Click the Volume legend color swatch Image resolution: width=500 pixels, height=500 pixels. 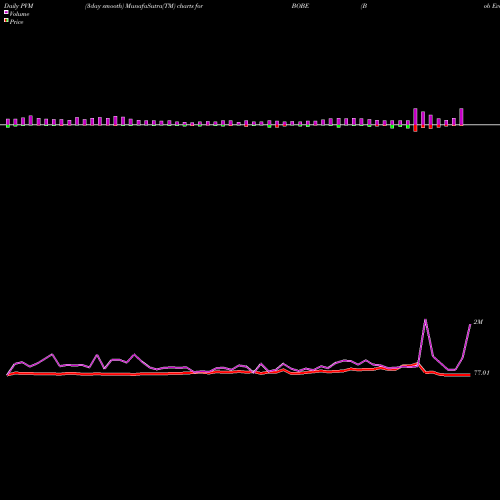pos(6,13)
